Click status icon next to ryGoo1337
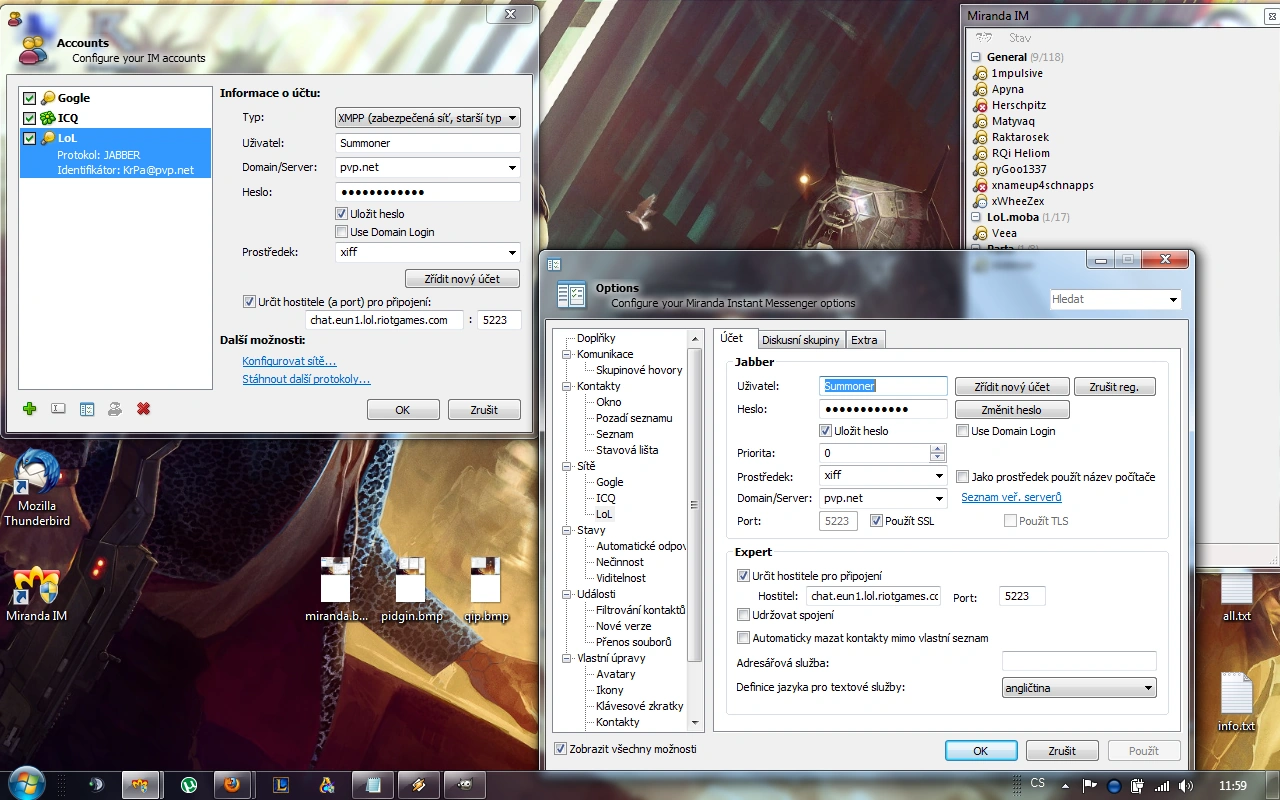 click(x=981, y=169)
